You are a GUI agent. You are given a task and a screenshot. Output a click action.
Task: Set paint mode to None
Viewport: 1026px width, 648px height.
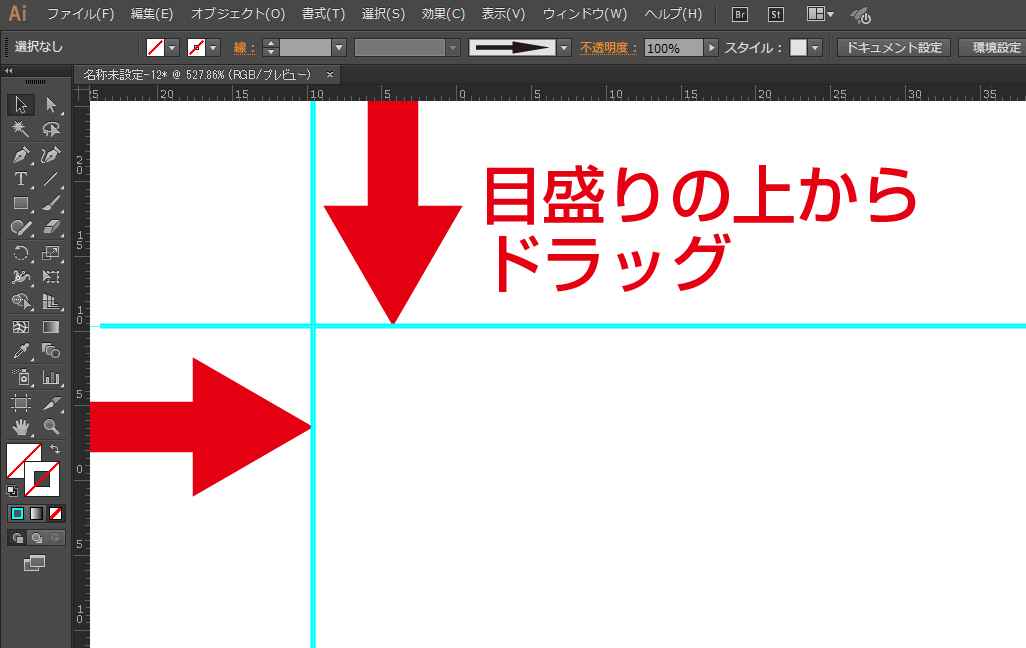56,513
